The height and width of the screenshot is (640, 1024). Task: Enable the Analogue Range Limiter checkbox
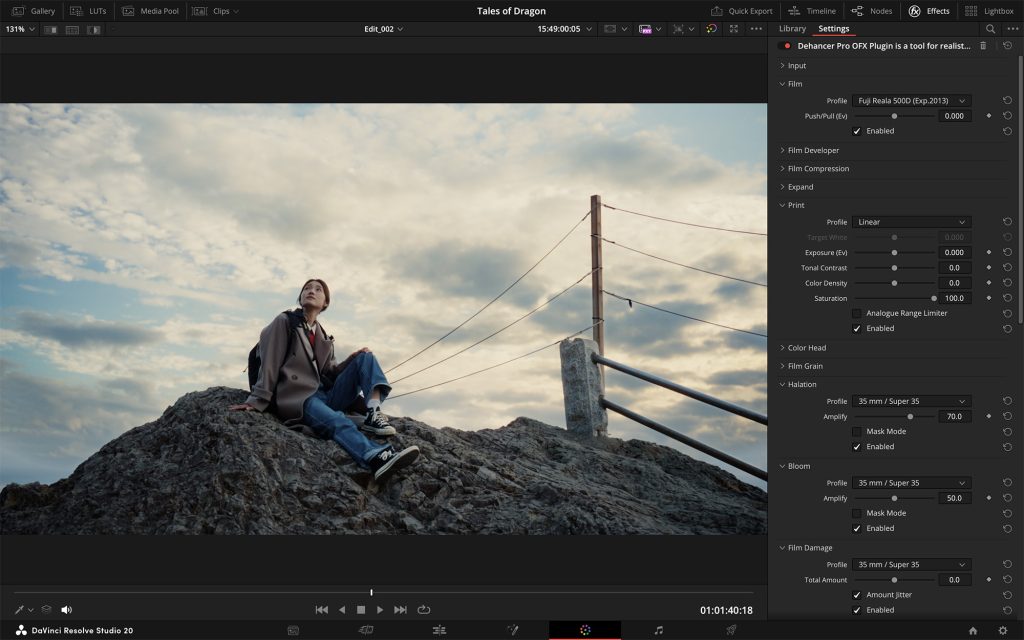tap(857, 313)
